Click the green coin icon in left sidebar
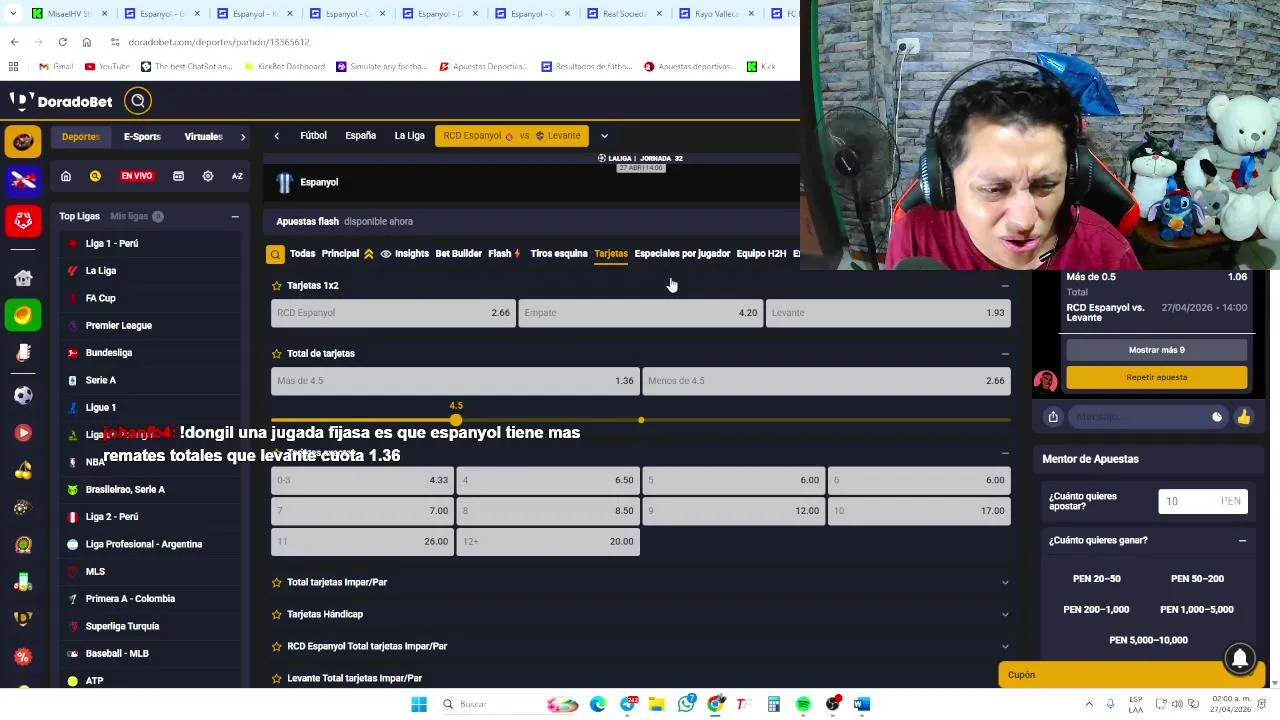 coord(23,315)
